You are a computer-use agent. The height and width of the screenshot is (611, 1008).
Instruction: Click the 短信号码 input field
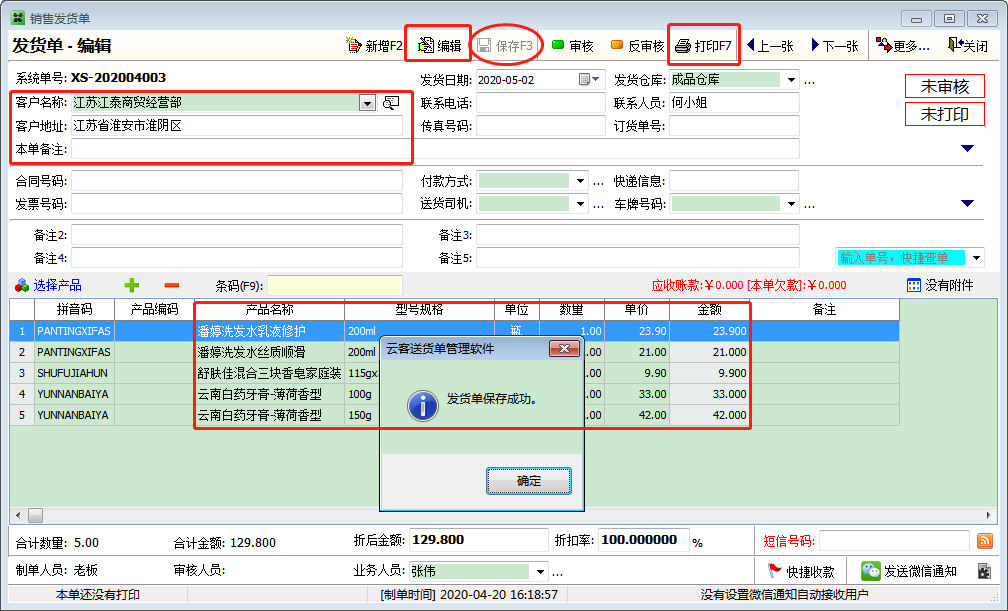coord(894,541)
